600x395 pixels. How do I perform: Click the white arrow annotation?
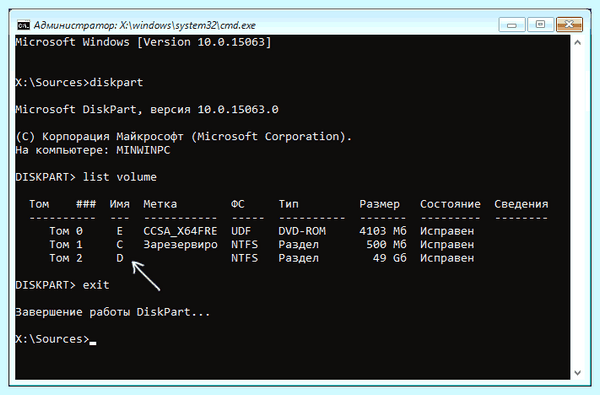pos(146,276)
